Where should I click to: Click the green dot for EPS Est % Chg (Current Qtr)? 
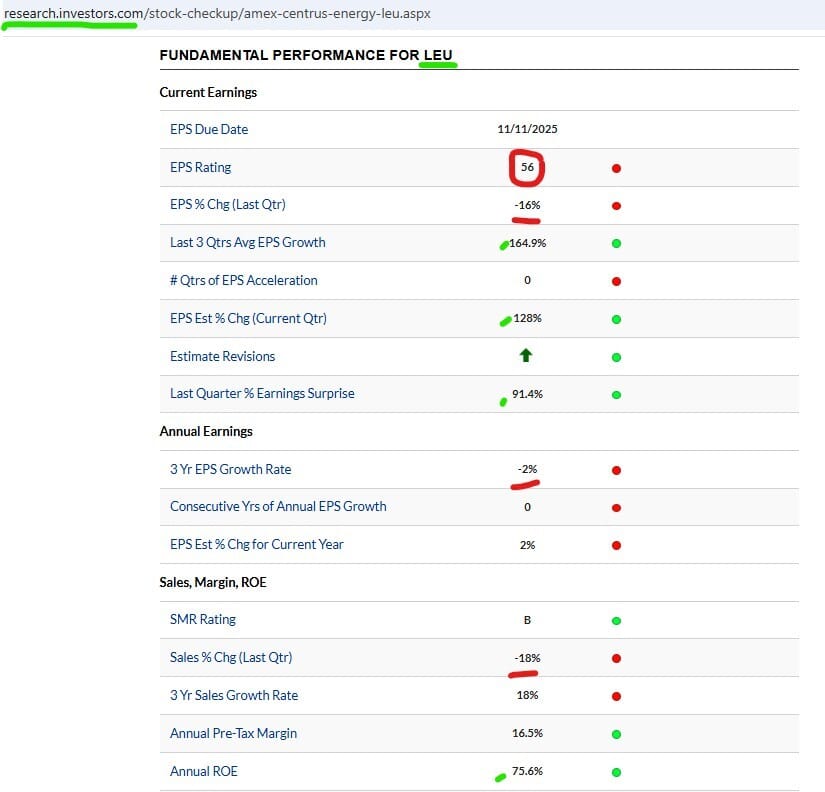pyautogui.click(x=616, y=319)
